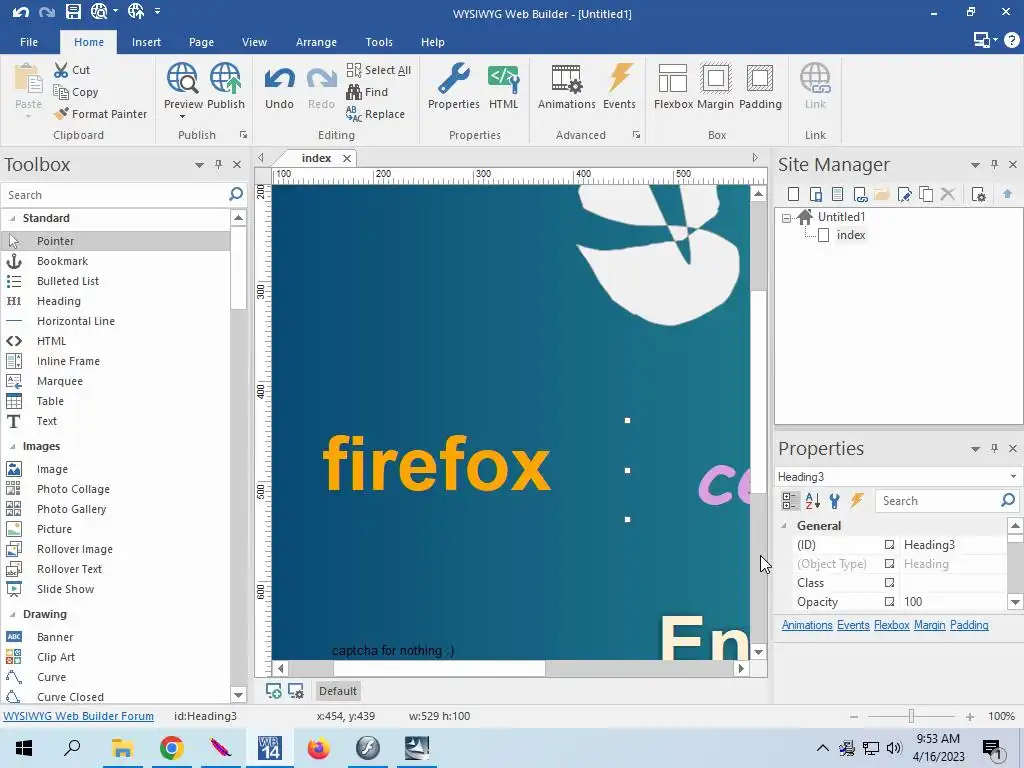The image size is (1024, 768).
Task: Switch to the Tools ribbon tab
Action: click(x=379, y=42)
